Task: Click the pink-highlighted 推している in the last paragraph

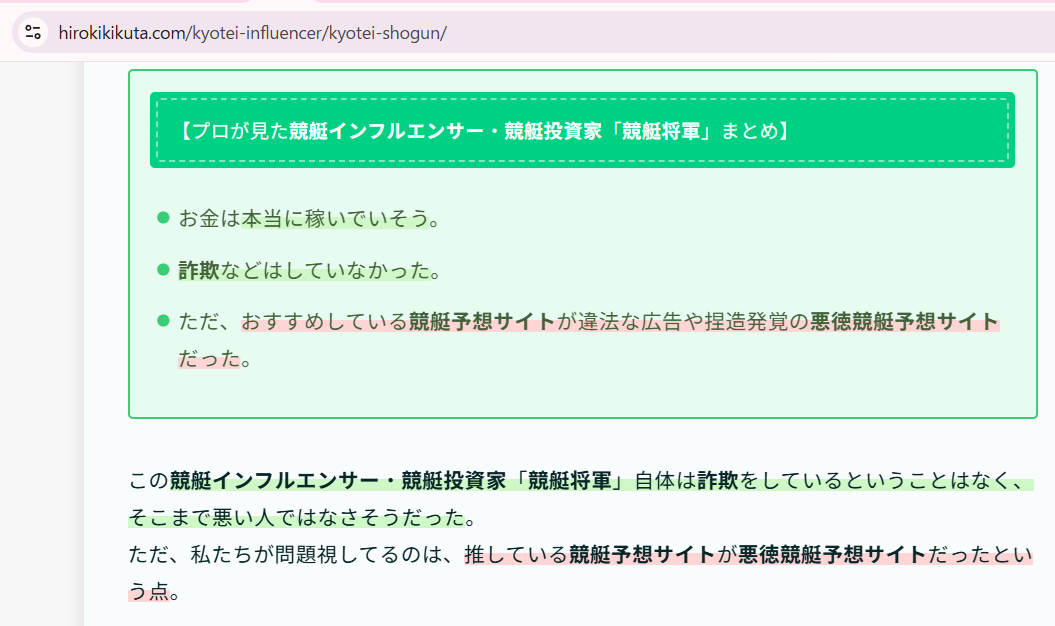Action: click(x=515, y=555)
